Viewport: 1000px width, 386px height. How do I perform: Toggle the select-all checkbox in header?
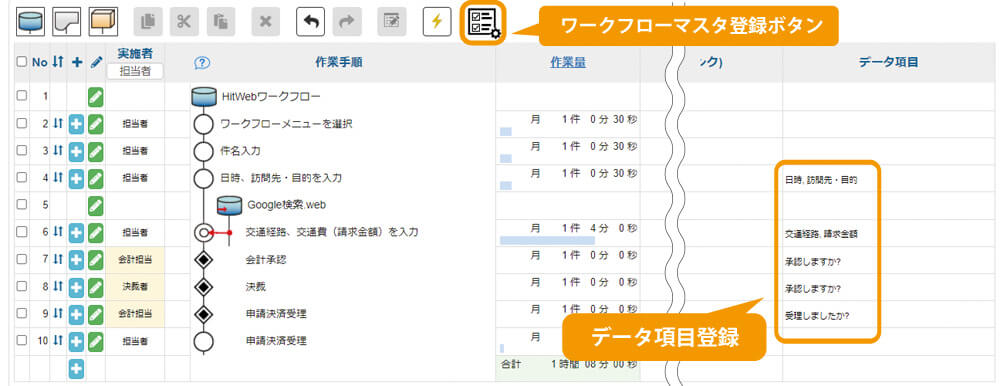coord(22,62)
